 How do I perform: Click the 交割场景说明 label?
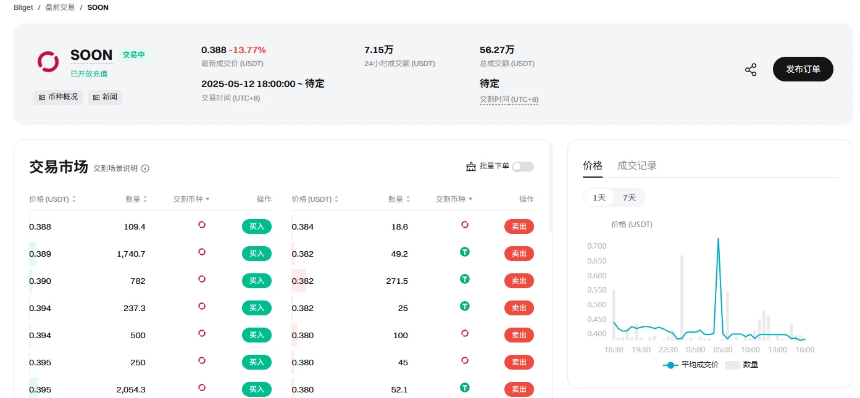click(x=116, y=169)
